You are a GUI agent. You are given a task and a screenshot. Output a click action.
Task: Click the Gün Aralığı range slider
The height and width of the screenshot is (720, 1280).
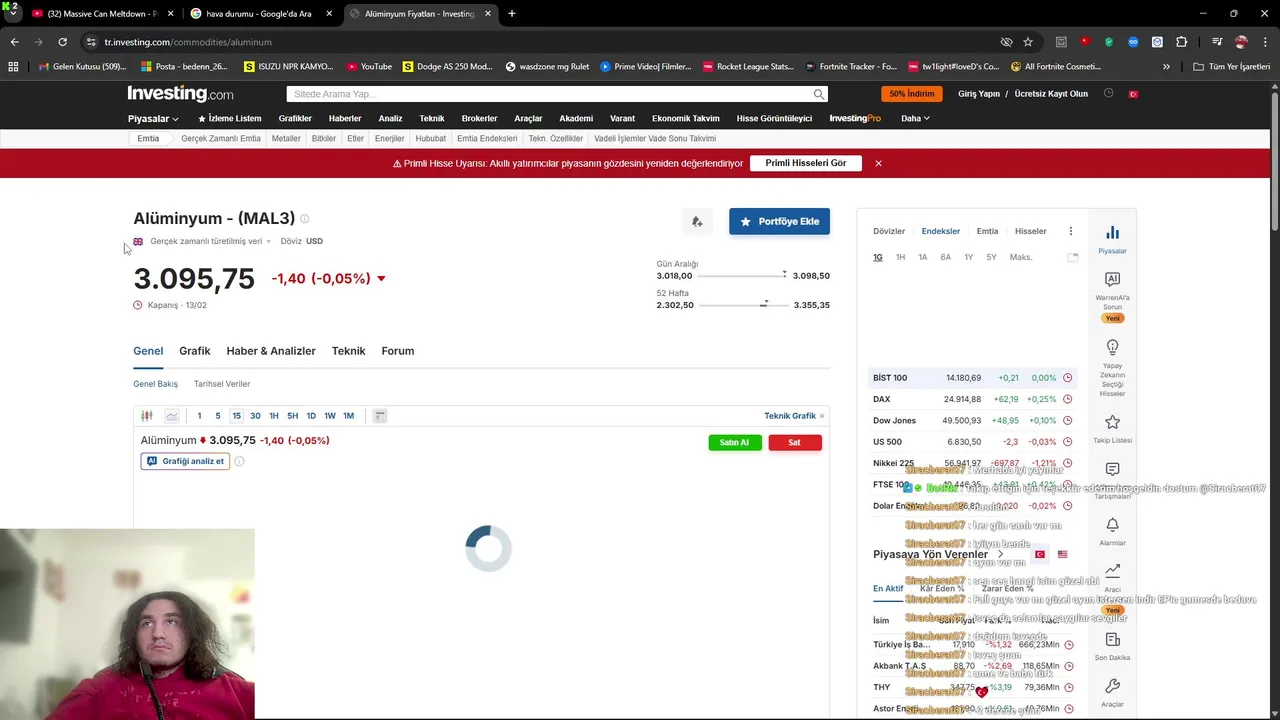pos(743,275)
